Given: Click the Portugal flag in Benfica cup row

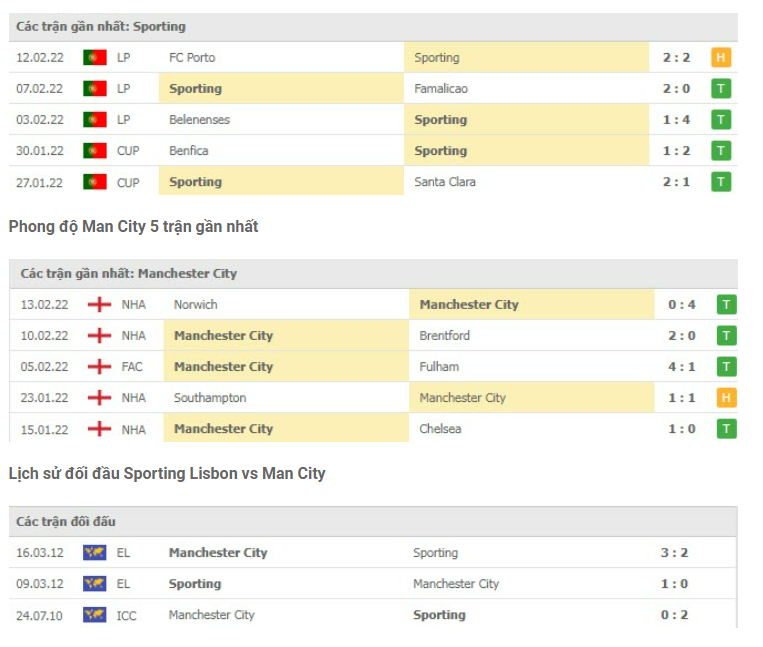Looking at the screenshot, I should [x=95, y=151].
